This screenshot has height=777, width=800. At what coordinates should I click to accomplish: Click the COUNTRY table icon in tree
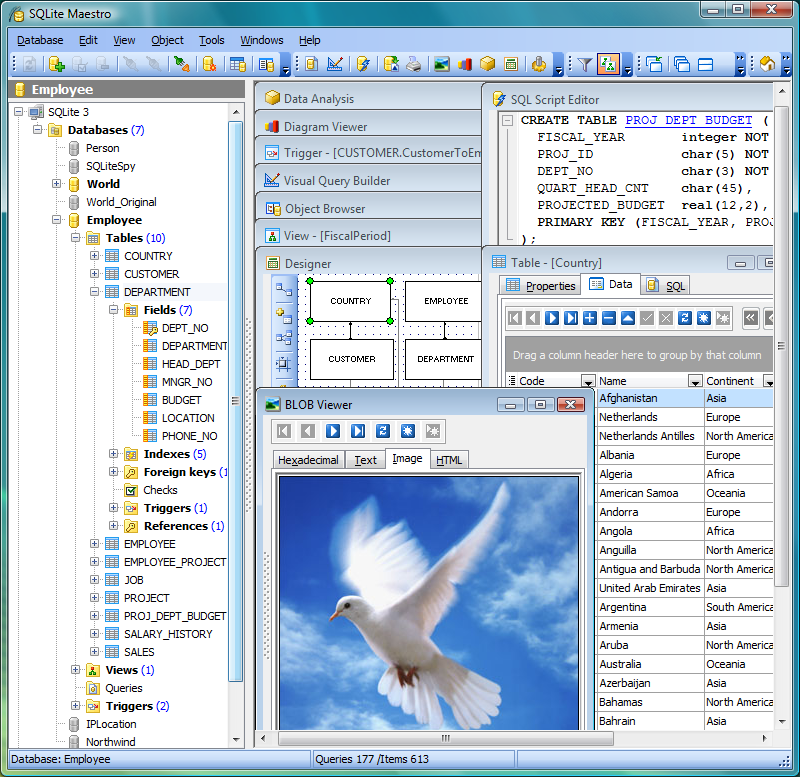[112, 256]
